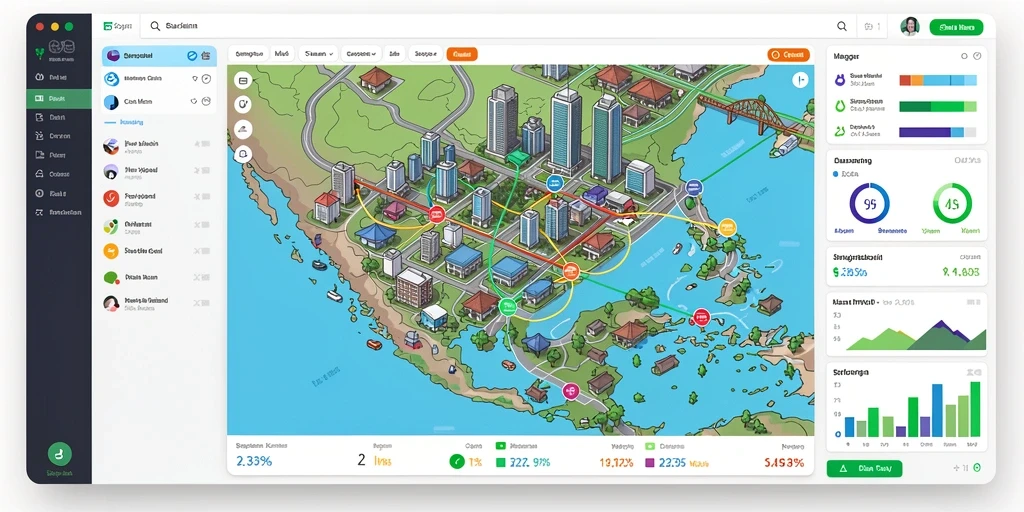Click the fourth round bell tool on the map

[243, 154]
